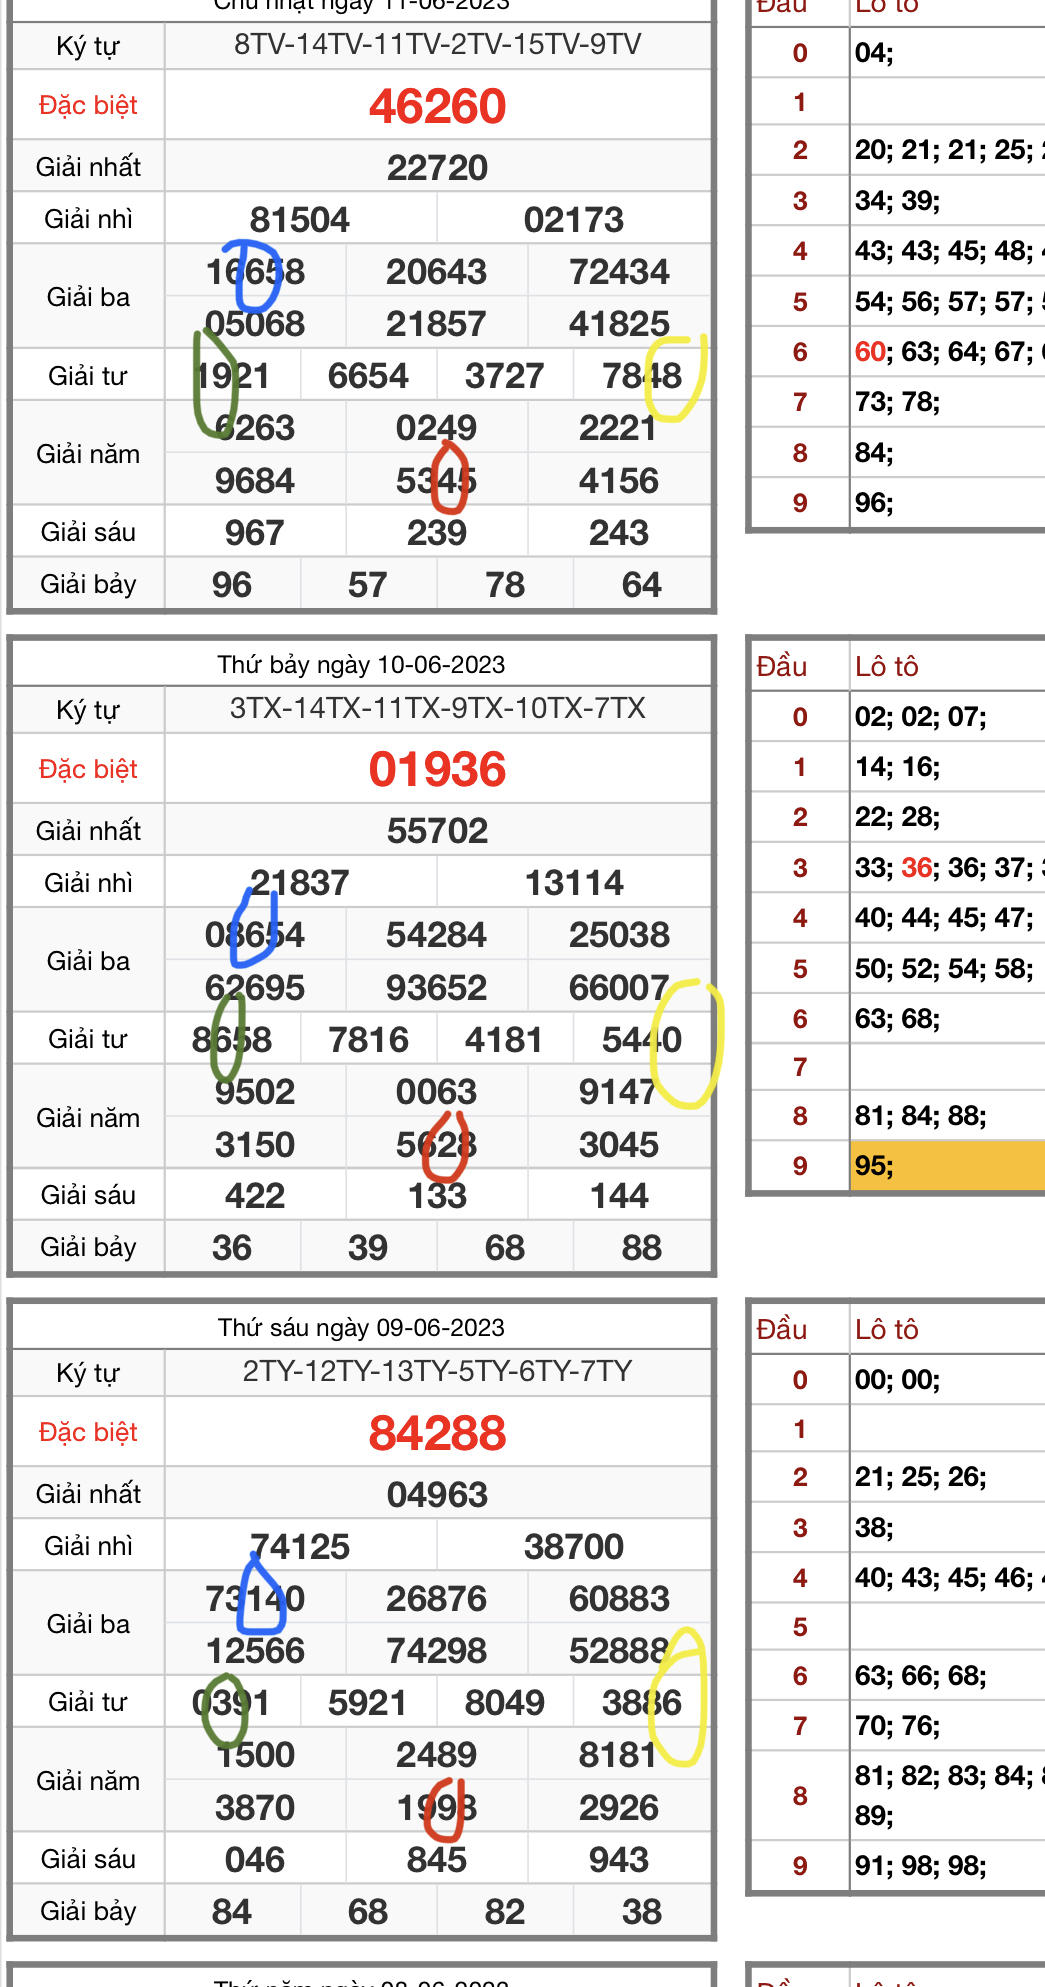Click fifth prize number 3150
The image size is (1045, 1987).
click(x=255, y=1144)
